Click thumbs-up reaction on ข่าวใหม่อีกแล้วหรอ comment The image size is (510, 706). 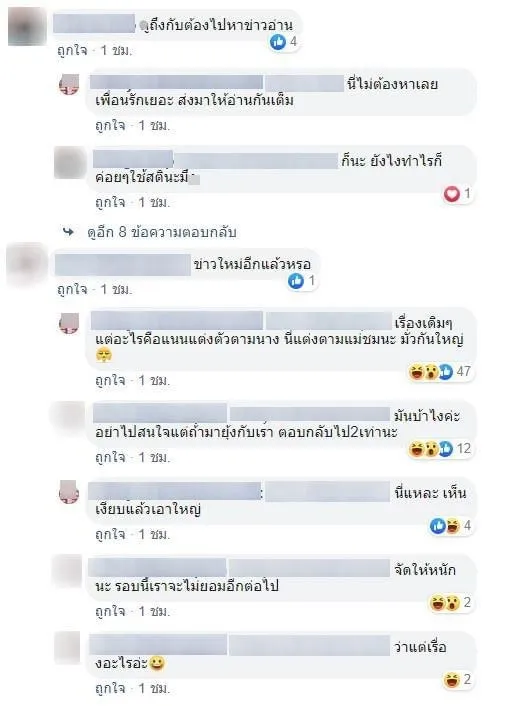(x=302, y=281)
